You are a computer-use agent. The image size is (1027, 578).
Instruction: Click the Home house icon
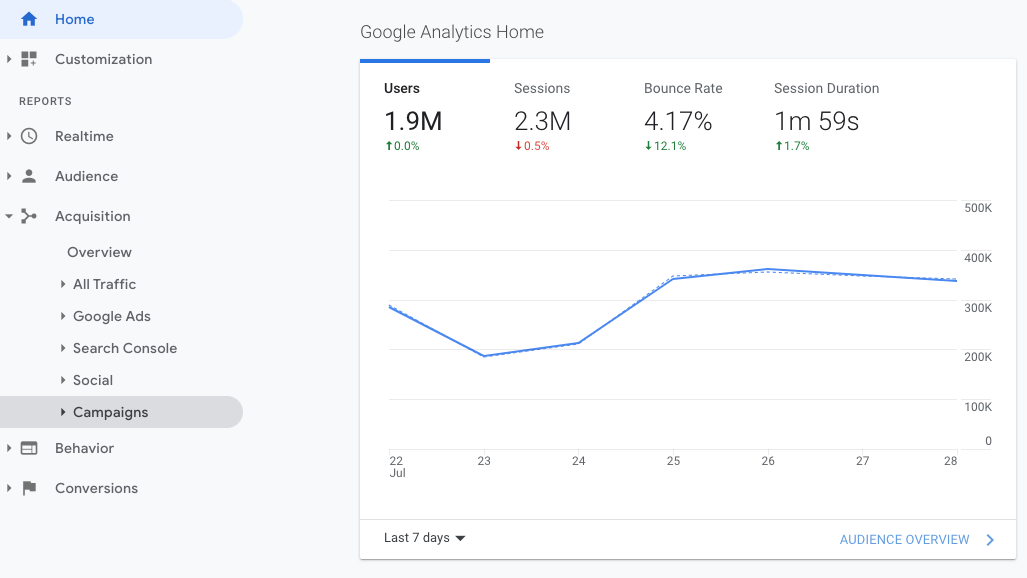29,19
